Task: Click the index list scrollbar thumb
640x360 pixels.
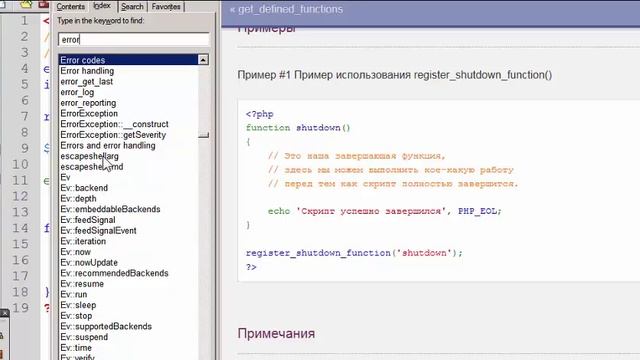Action: 203,135
